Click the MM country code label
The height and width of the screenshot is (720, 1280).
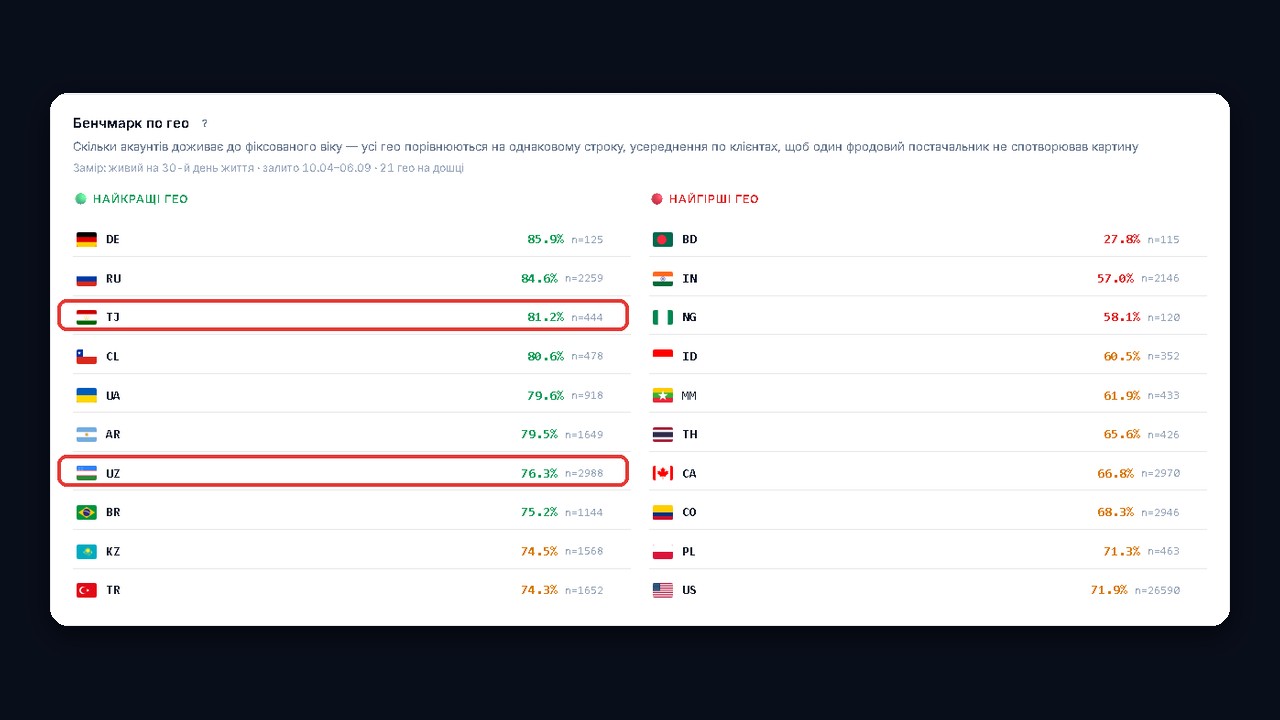[x=689, y=396]
